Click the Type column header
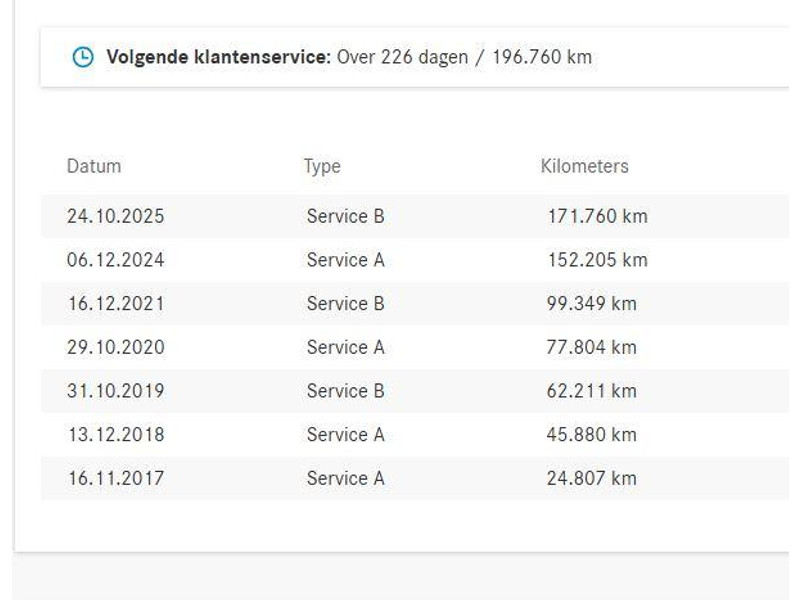 tap(322, 166)
